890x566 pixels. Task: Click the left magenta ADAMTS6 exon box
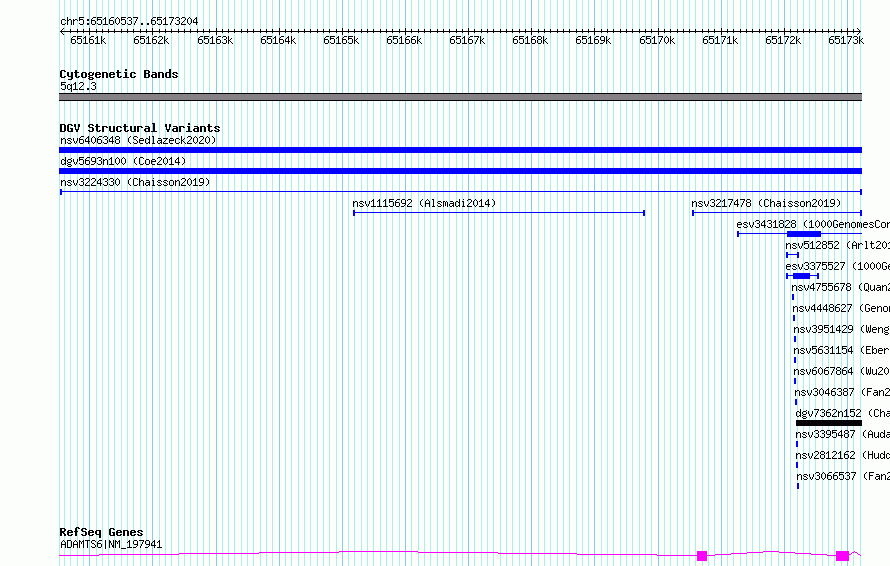pyautogui.click(x=702, y=556)
